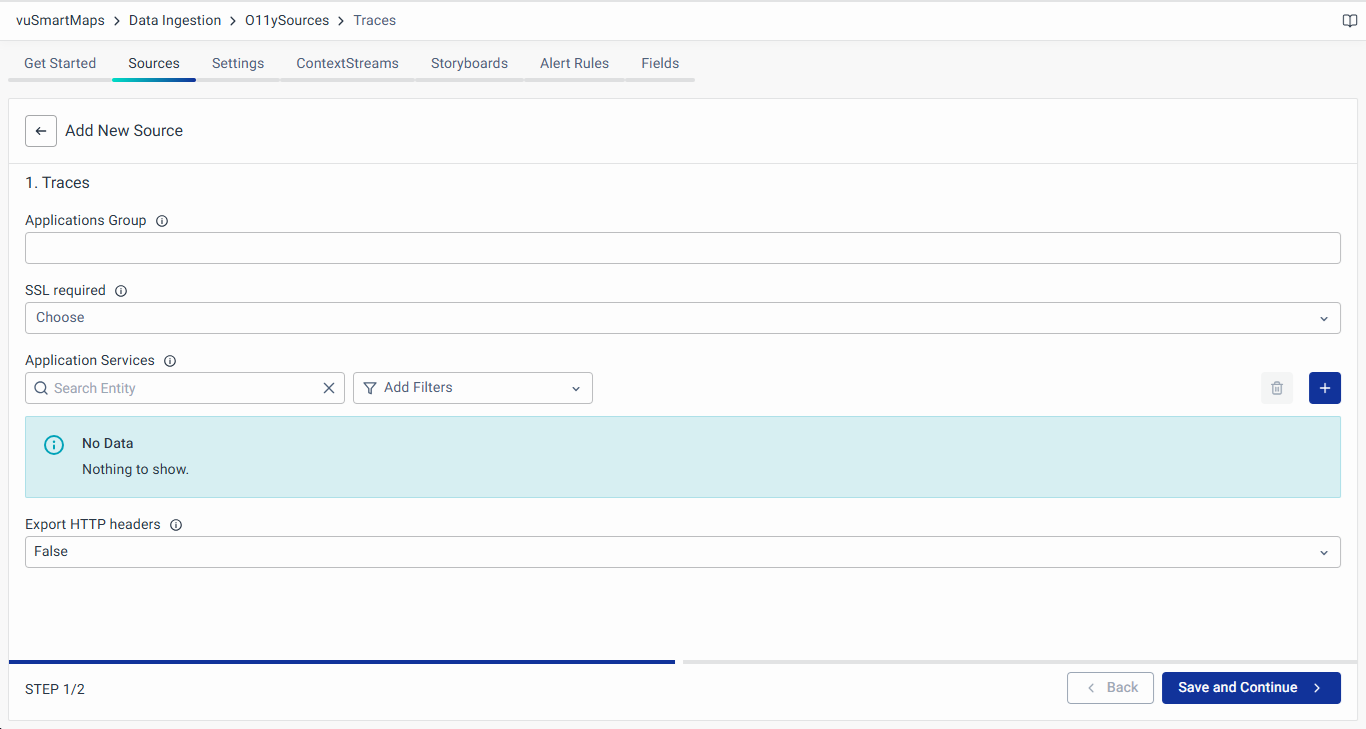This screenshot has height=729, width=1366.
Task: Open the documentation book icon
Action: 1349,21
